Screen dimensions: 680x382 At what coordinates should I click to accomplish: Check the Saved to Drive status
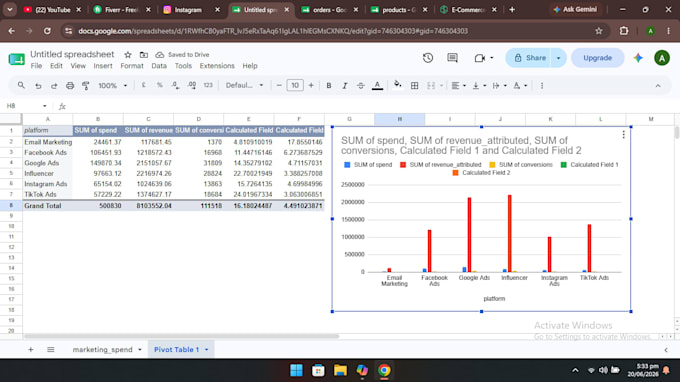pos(183,55)
